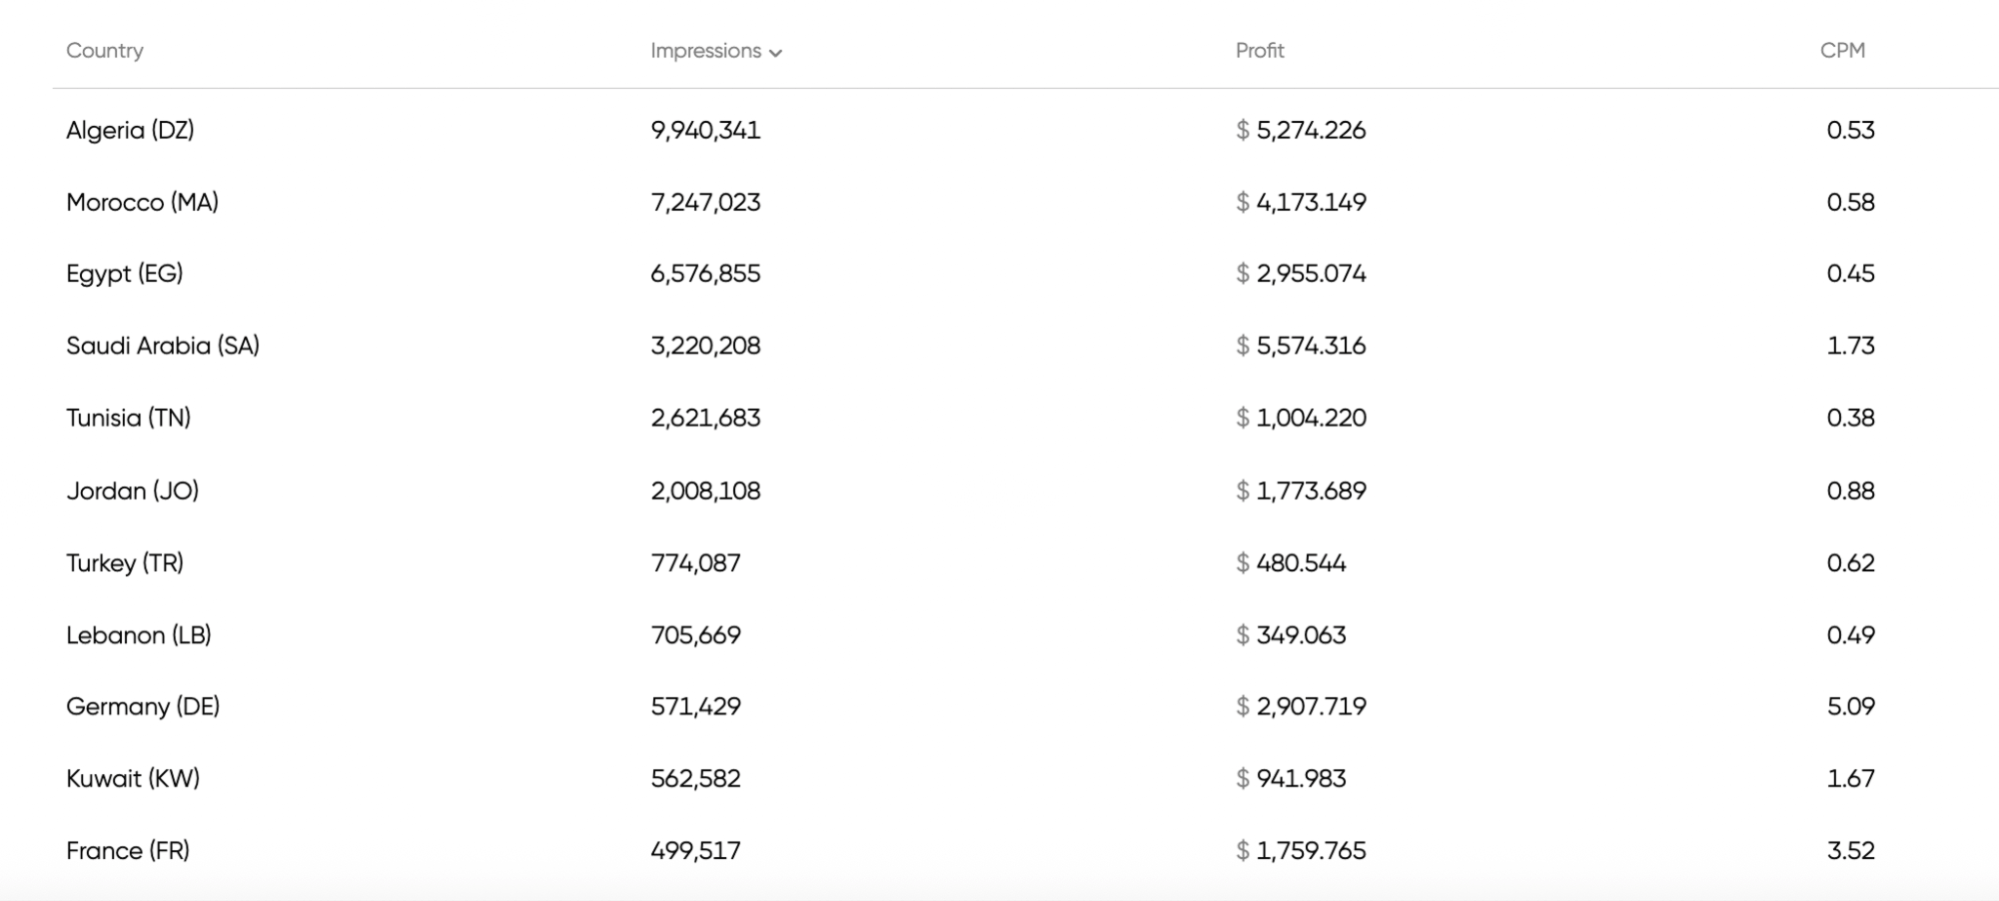
Task: Click Germany's CPM value 5.09
Action: (x=1850, y=707)
